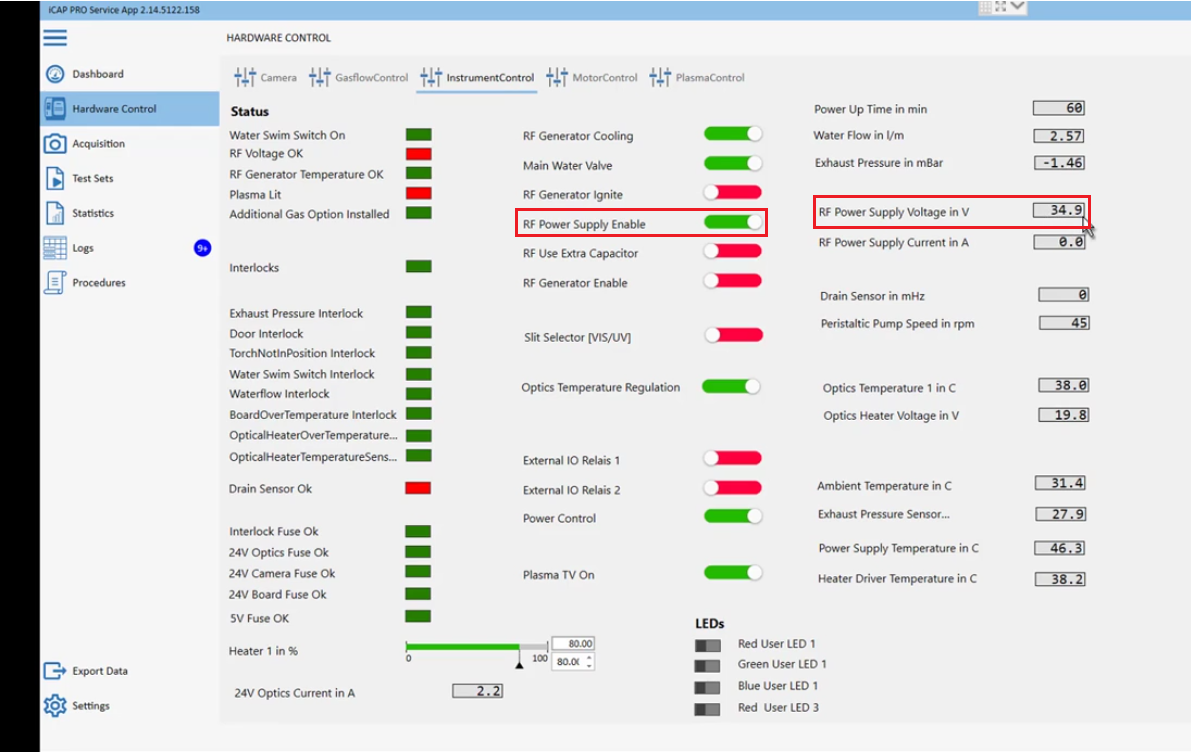This screenshot has width=1191, height=753.
Task: Switch on Red User LED 1
Action: [x=707, y=645]
